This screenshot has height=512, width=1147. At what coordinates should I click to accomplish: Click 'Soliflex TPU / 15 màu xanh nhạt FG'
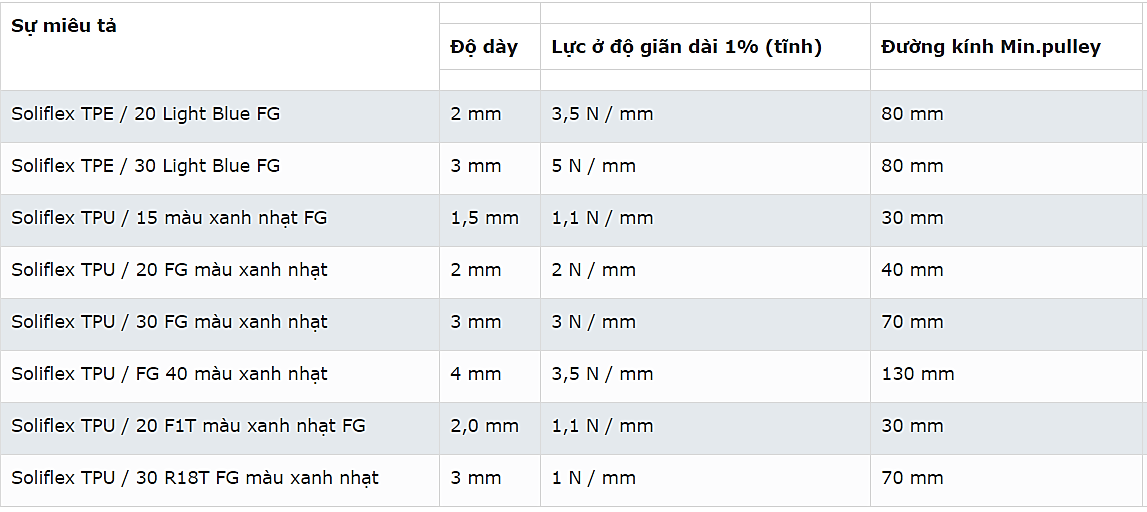[x=169, y=218]
